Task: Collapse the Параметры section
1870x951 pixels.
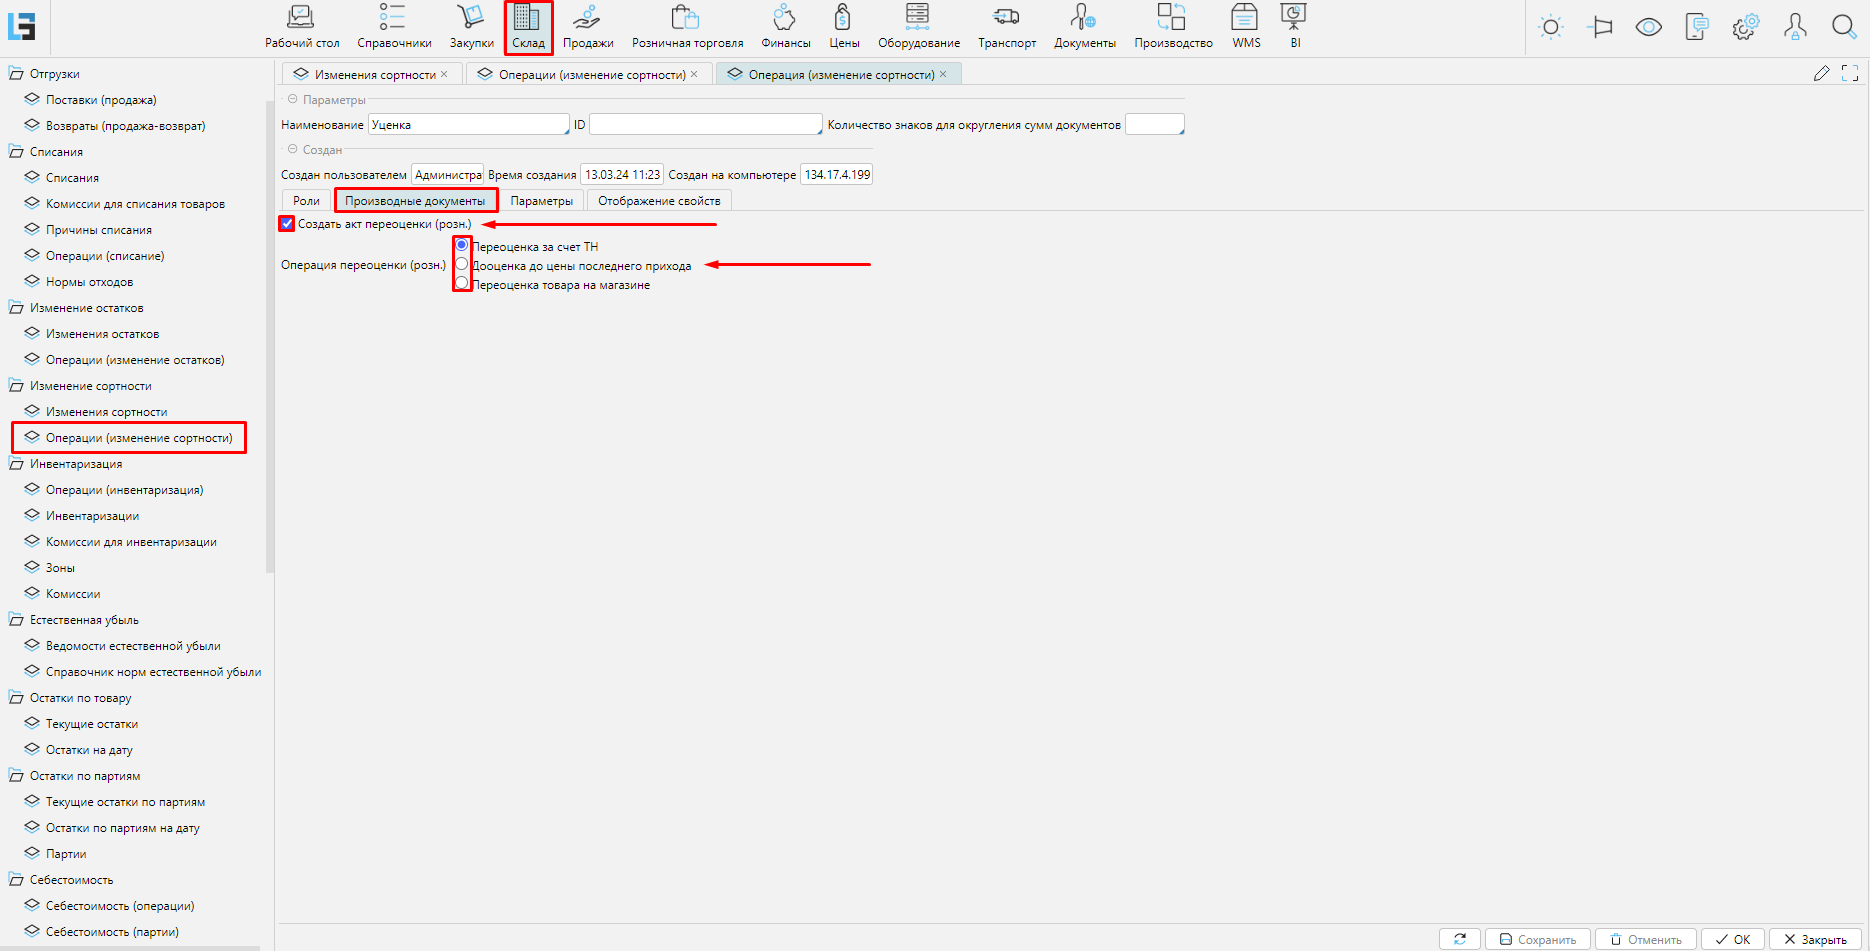Action: (x=293, y=100)
